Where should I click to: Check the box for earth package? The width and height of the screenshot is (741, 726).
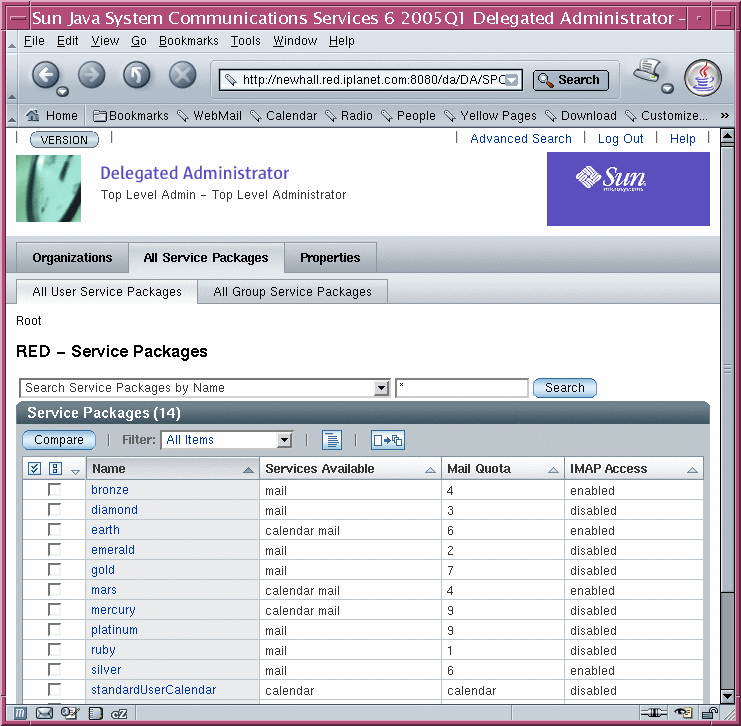click(54, 529)
